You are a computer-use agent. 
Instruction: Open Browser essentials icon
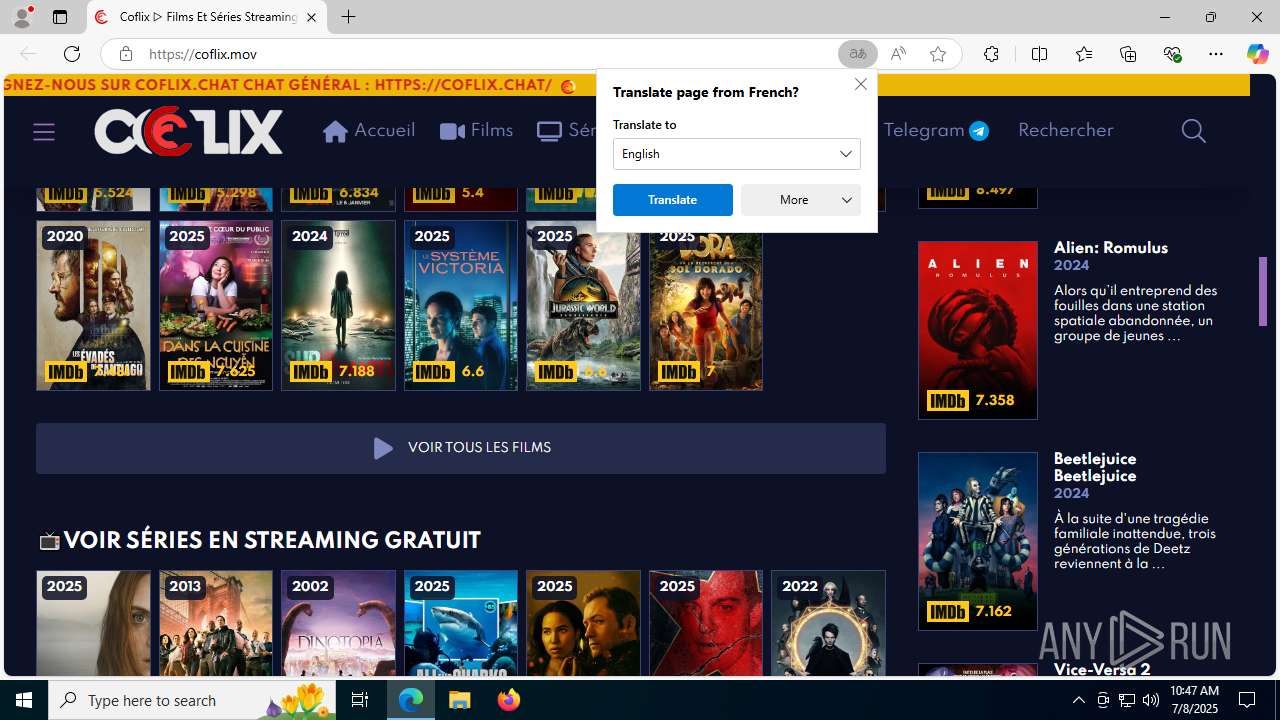(1172, 54)
